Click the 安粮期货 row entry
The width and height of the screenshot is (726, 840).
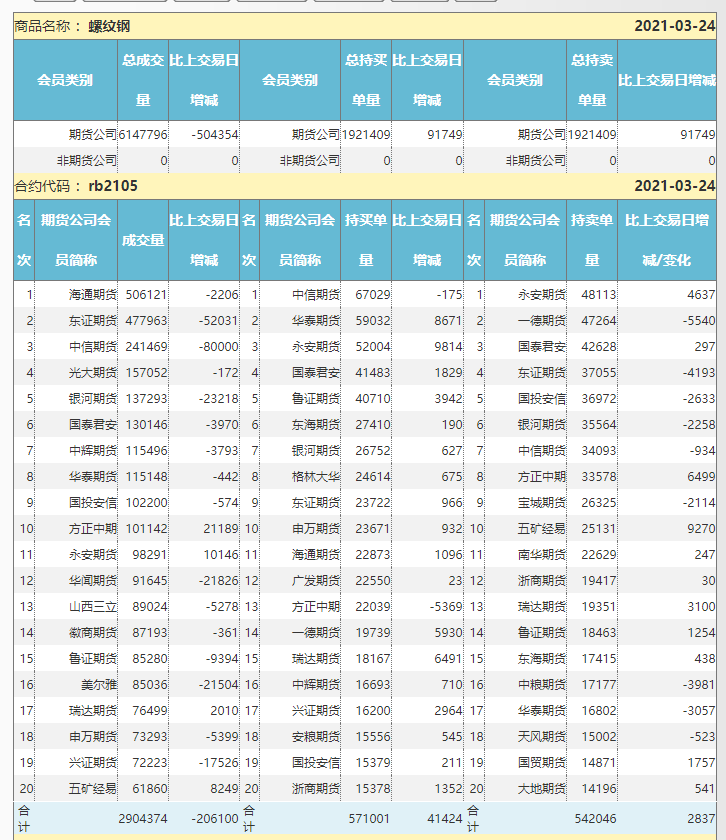click(x=316, y=736)
